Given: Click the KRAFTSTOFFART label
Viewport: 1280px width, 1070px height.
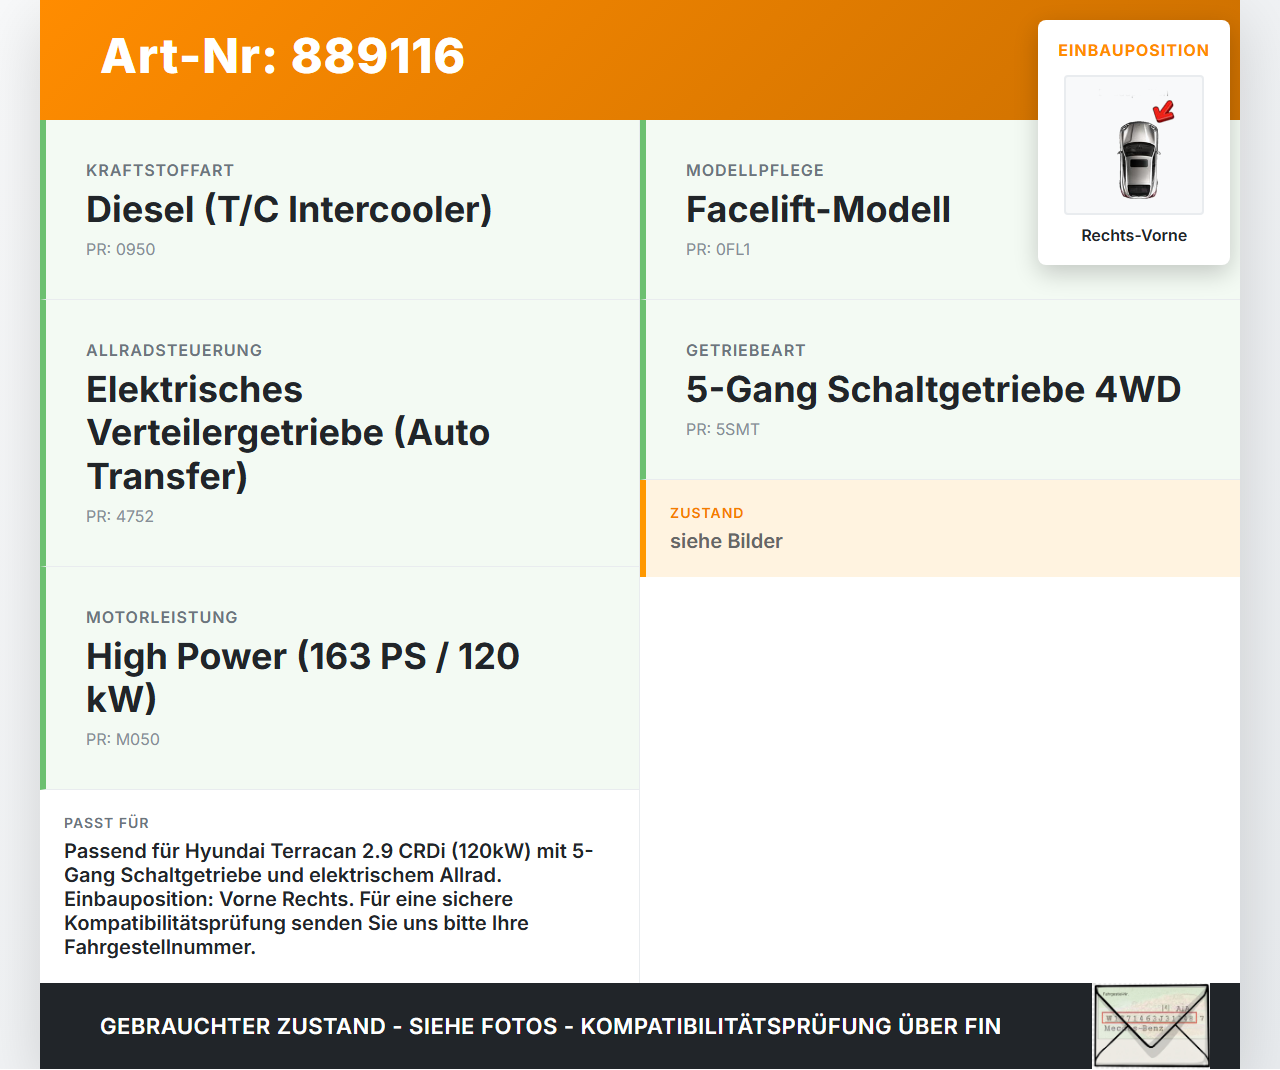Looking at the screenshot, I should tap(160, 171).
